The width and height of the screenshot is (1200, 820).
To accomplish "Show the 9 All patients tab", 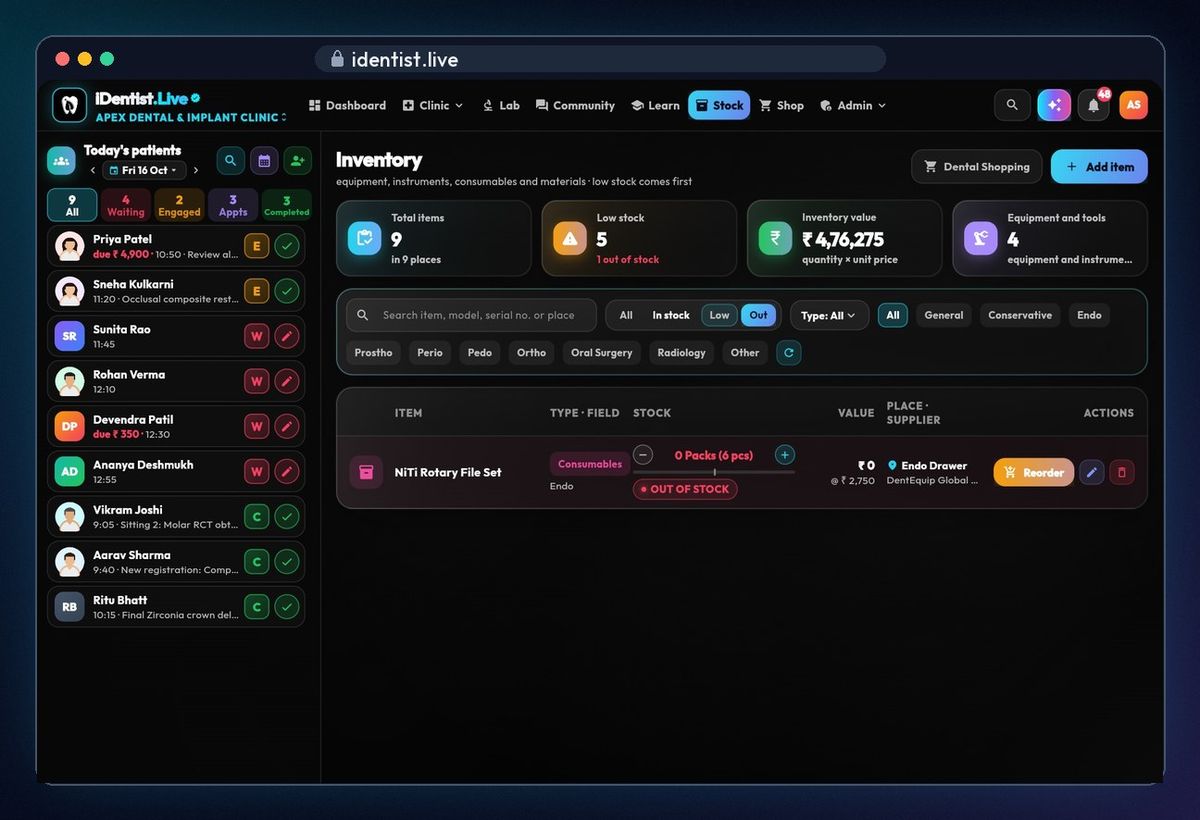I will click(72, 205).
